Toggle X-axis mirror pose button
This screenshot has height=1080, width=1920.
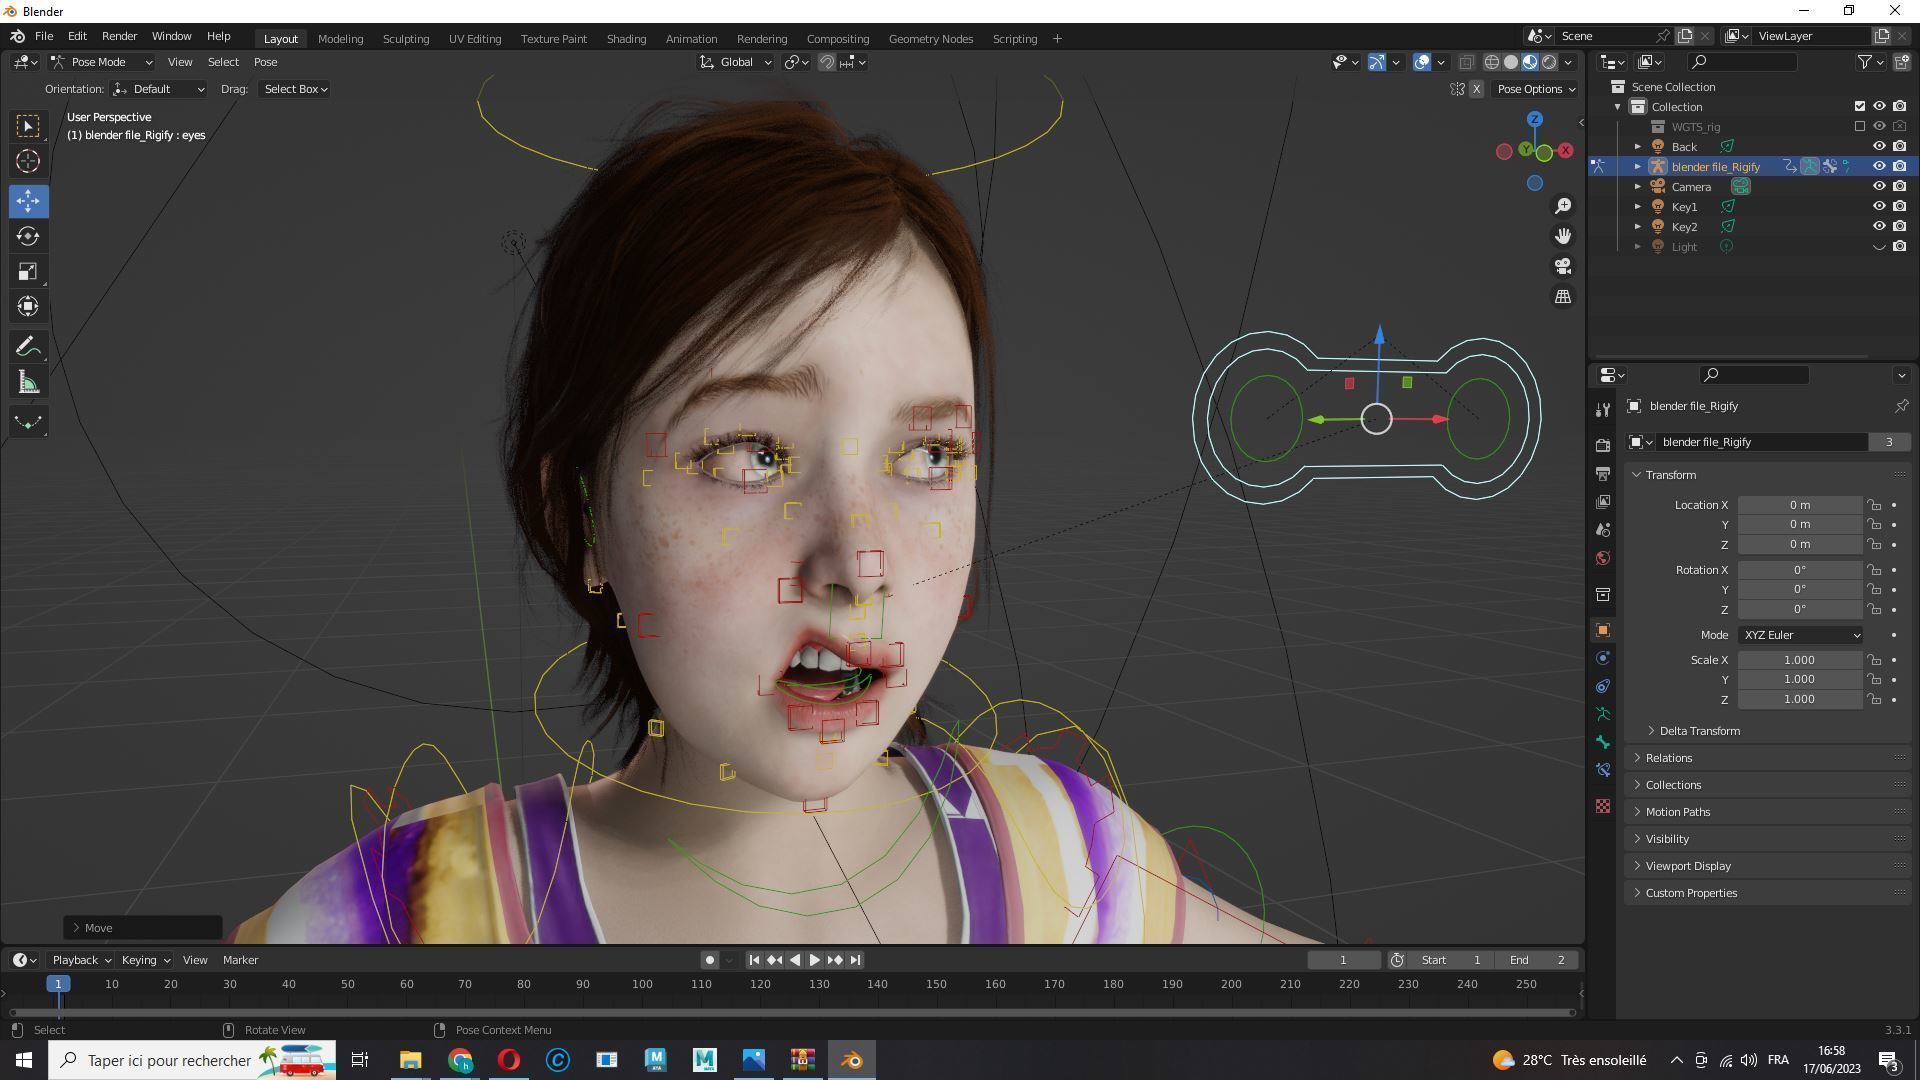coord(1476,89)
